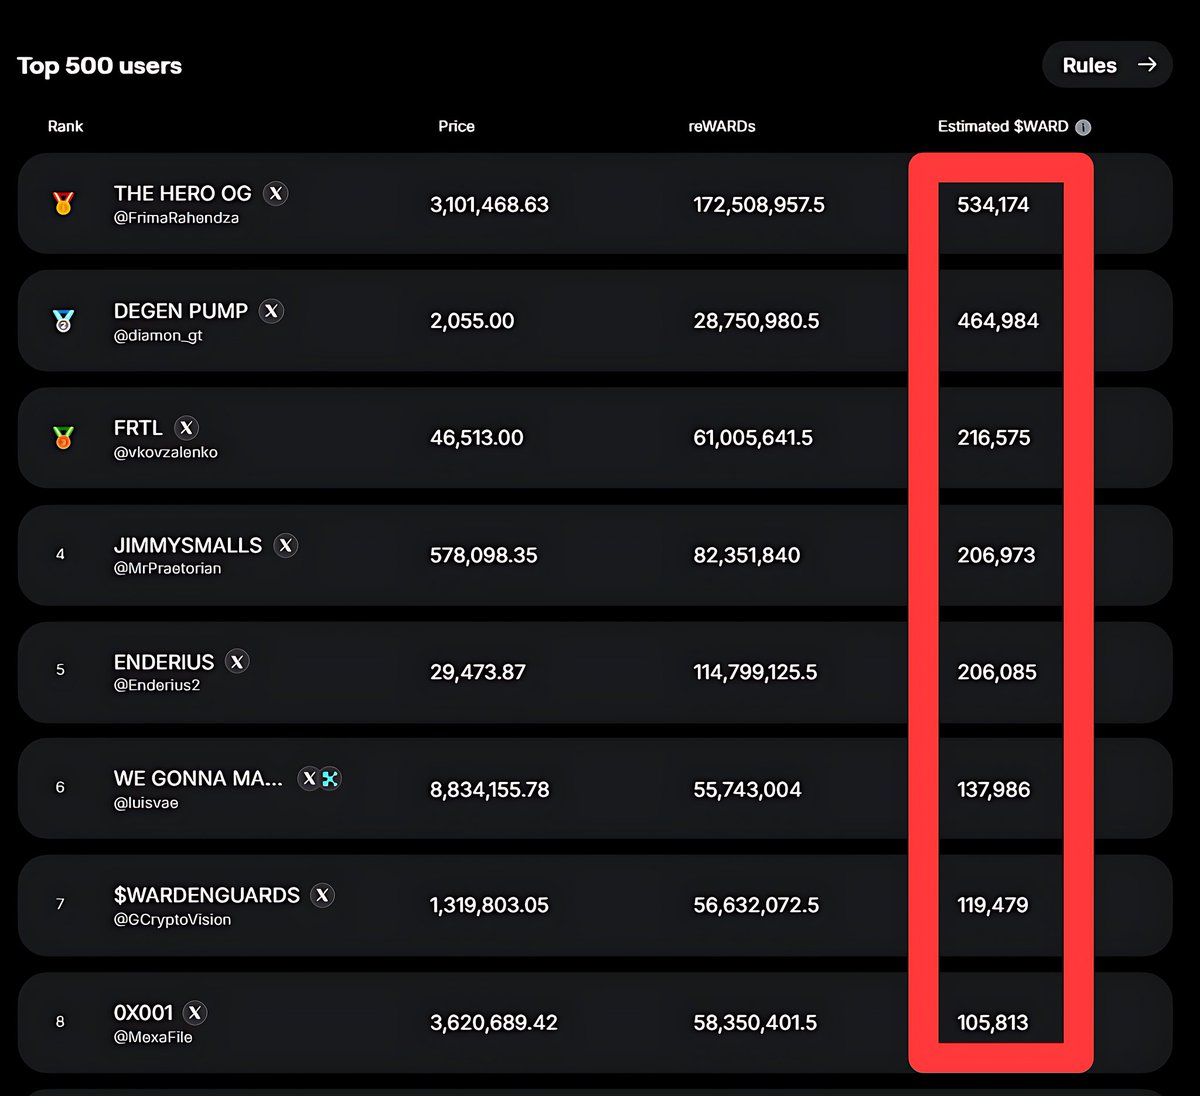The width and height of the screenshot is (1200, 1096).
Task: Click the silver medal icon for rank two
Action: (x=63, y=321)
